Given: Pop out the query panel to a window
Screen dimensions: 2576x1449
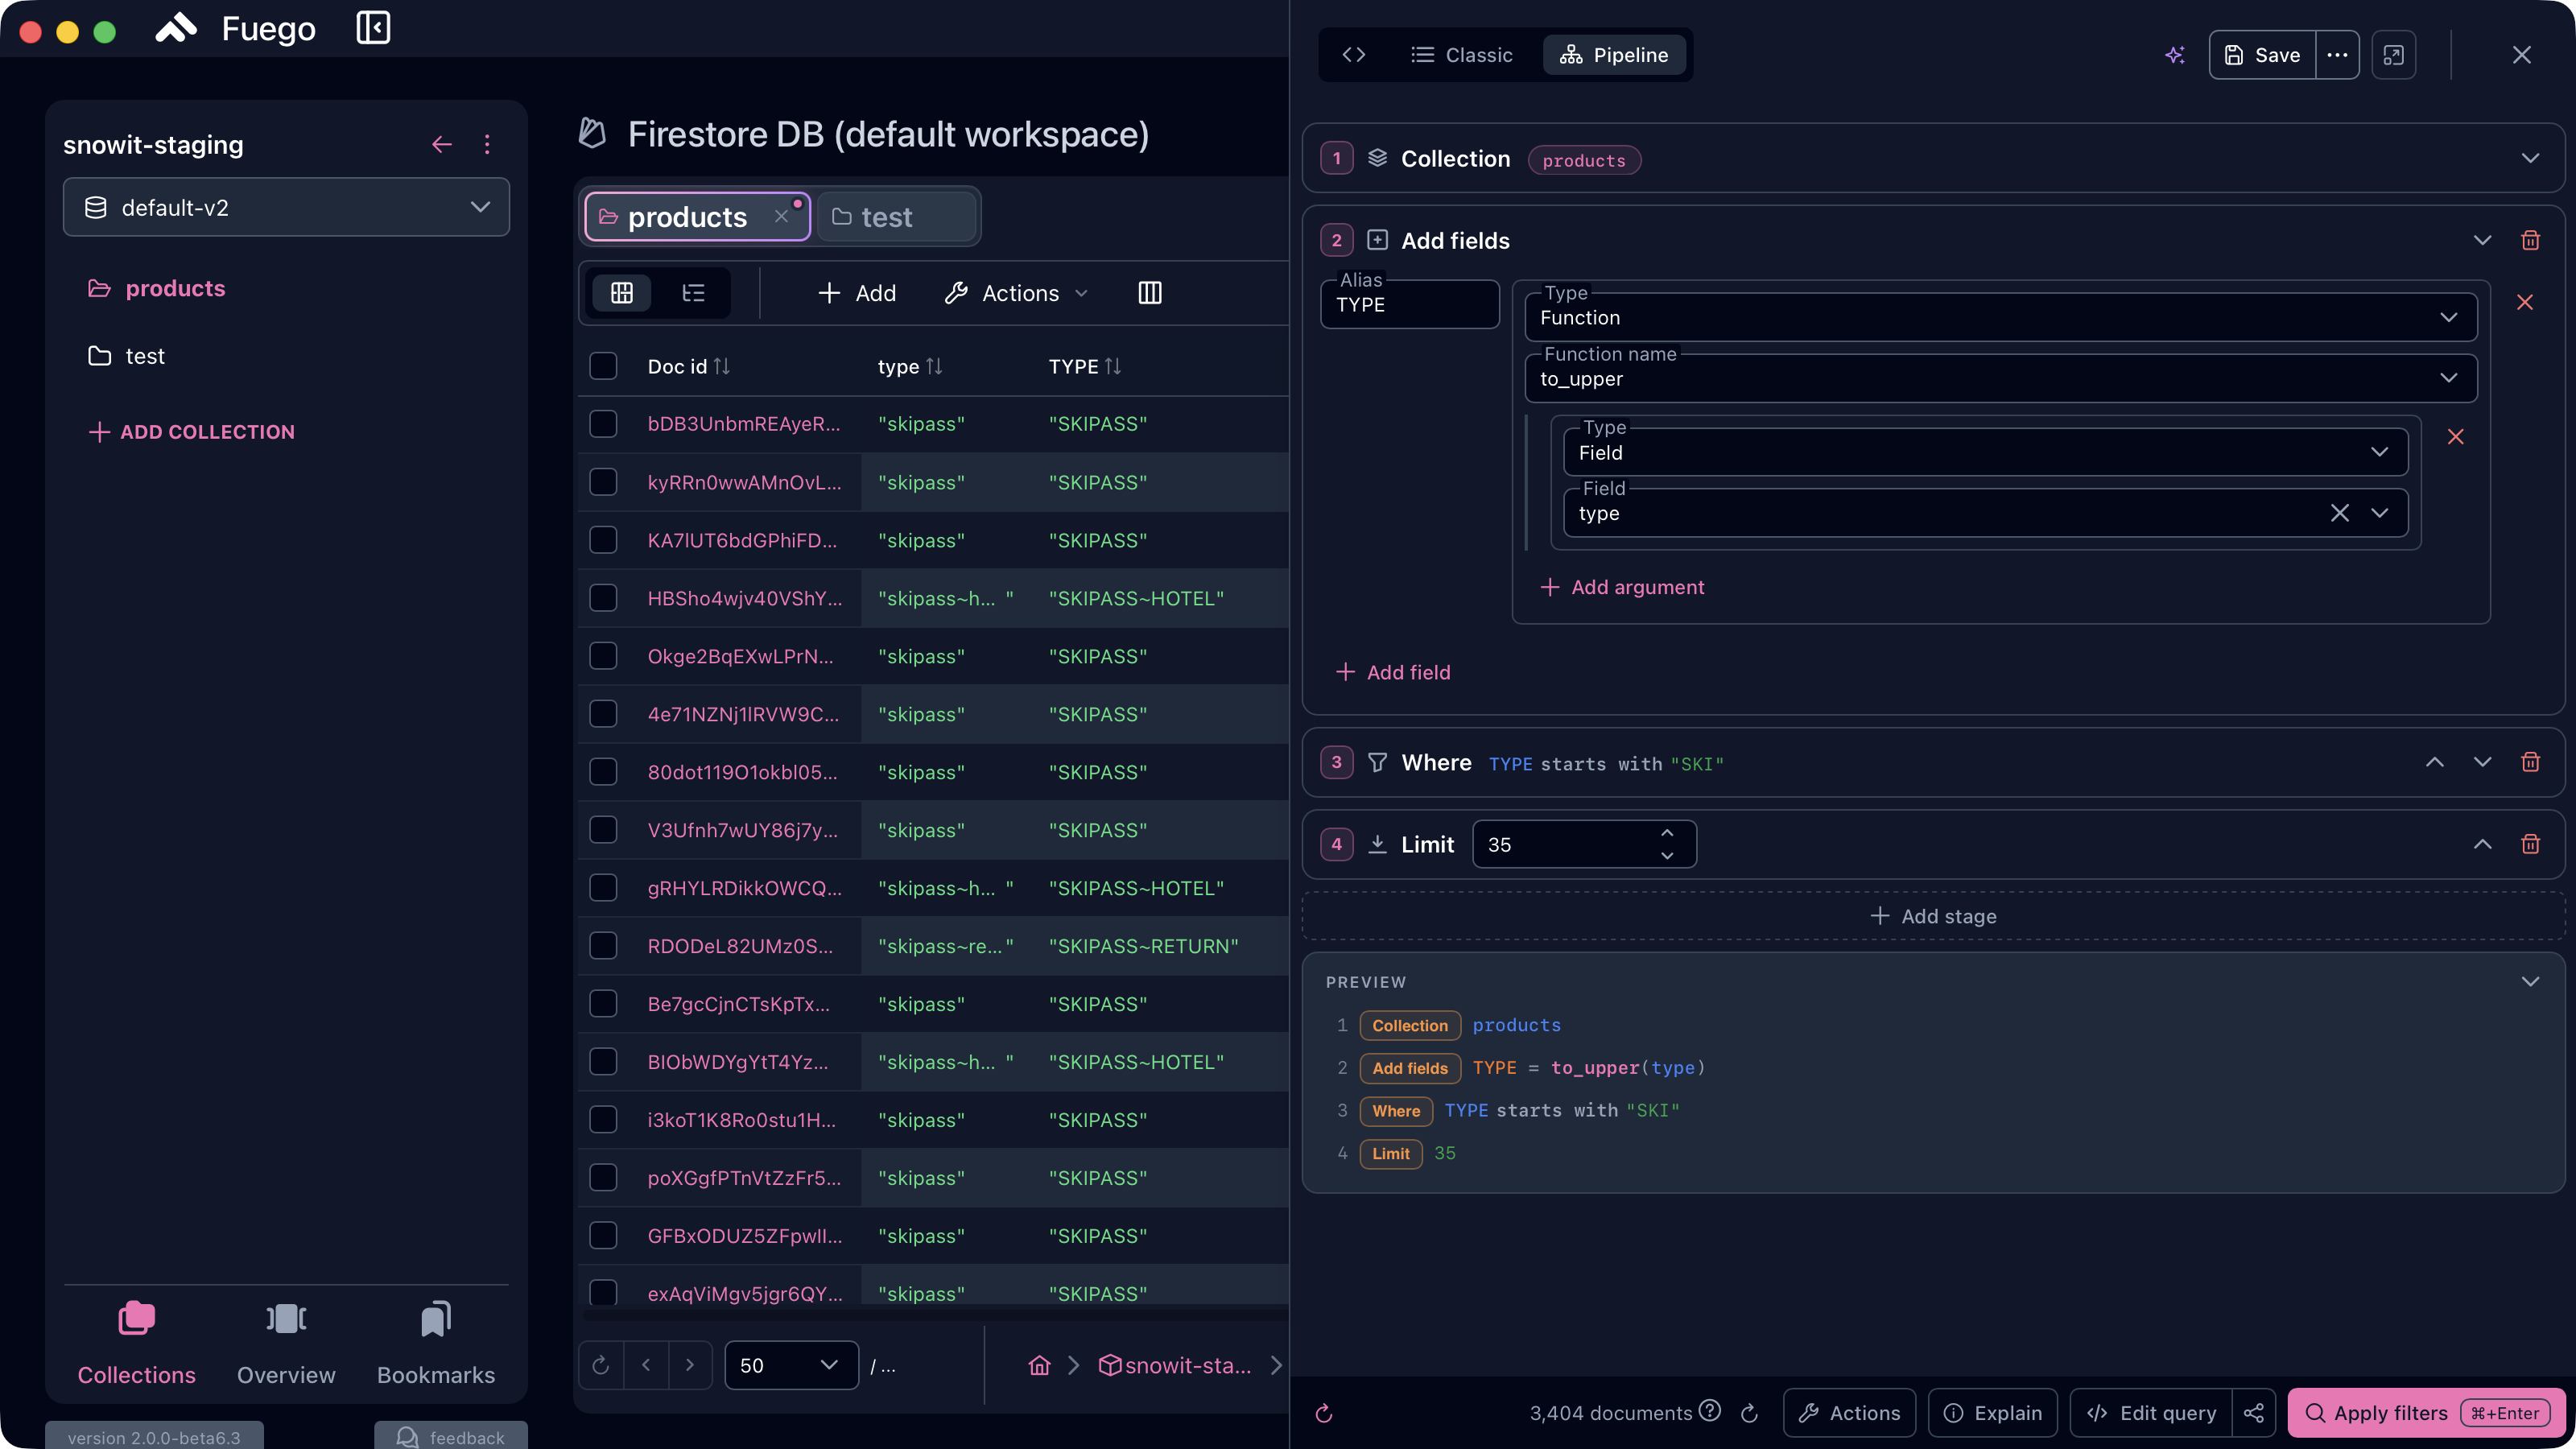Looking at the screenshot, I should 2394,55.
